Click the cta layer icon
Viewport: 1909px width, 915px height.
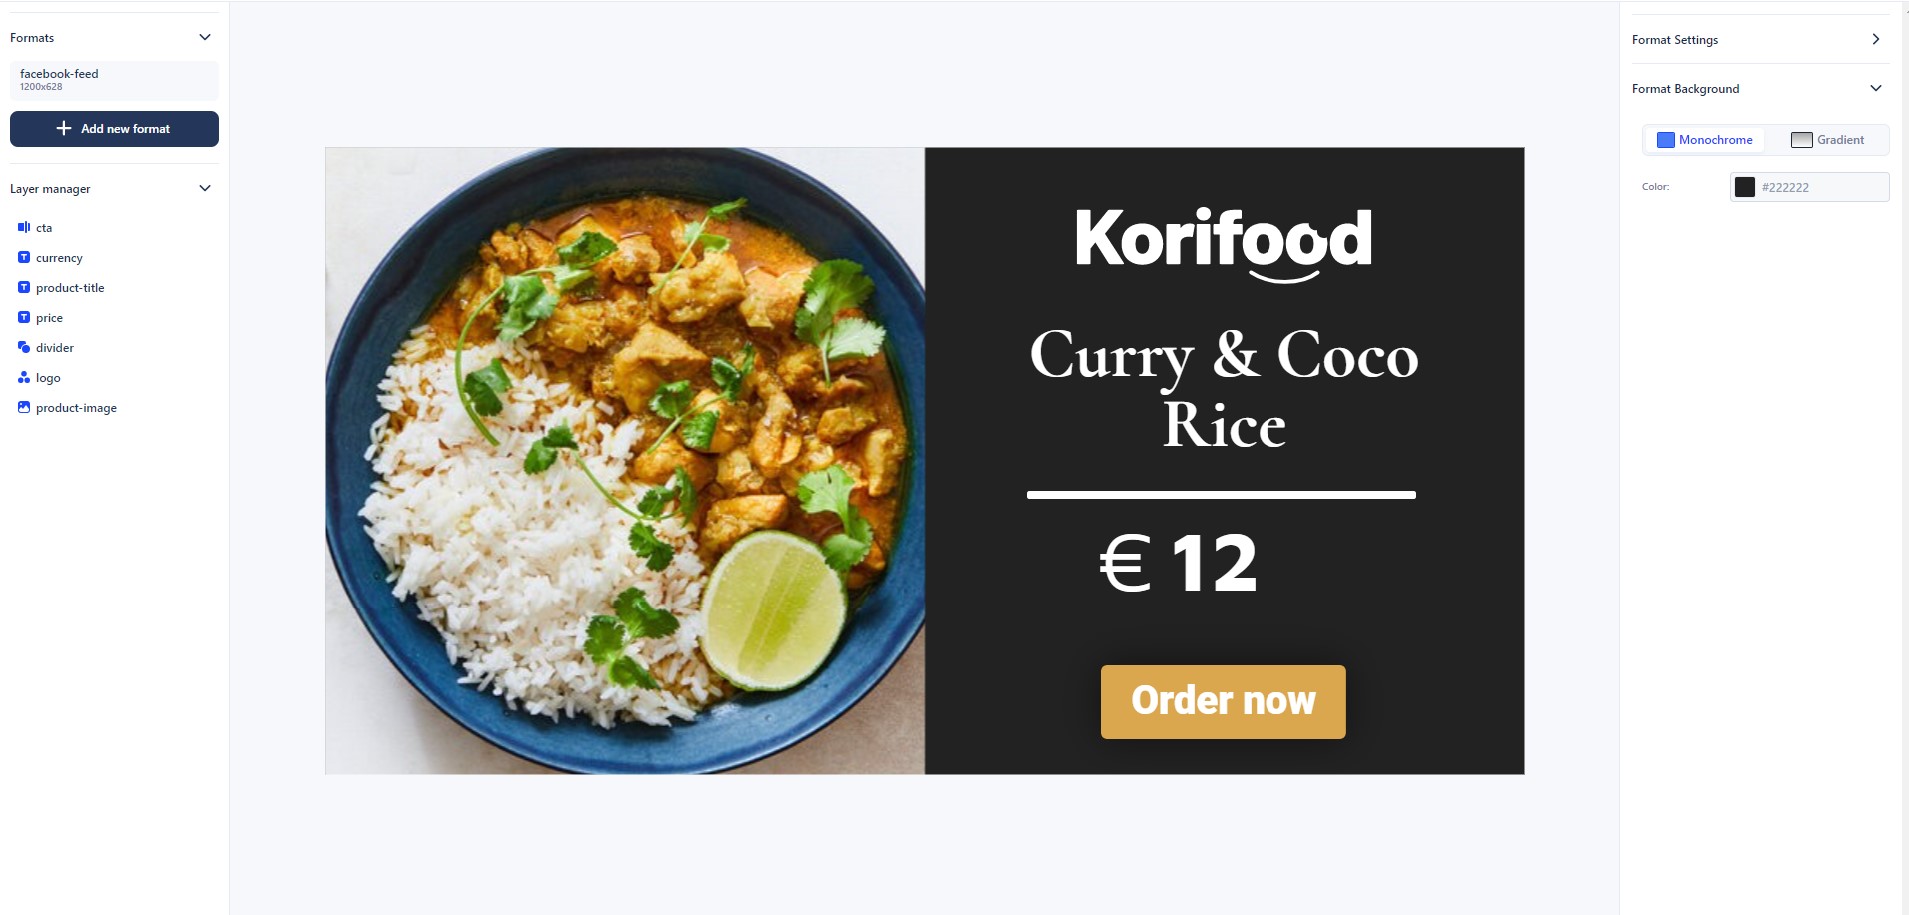24,227
